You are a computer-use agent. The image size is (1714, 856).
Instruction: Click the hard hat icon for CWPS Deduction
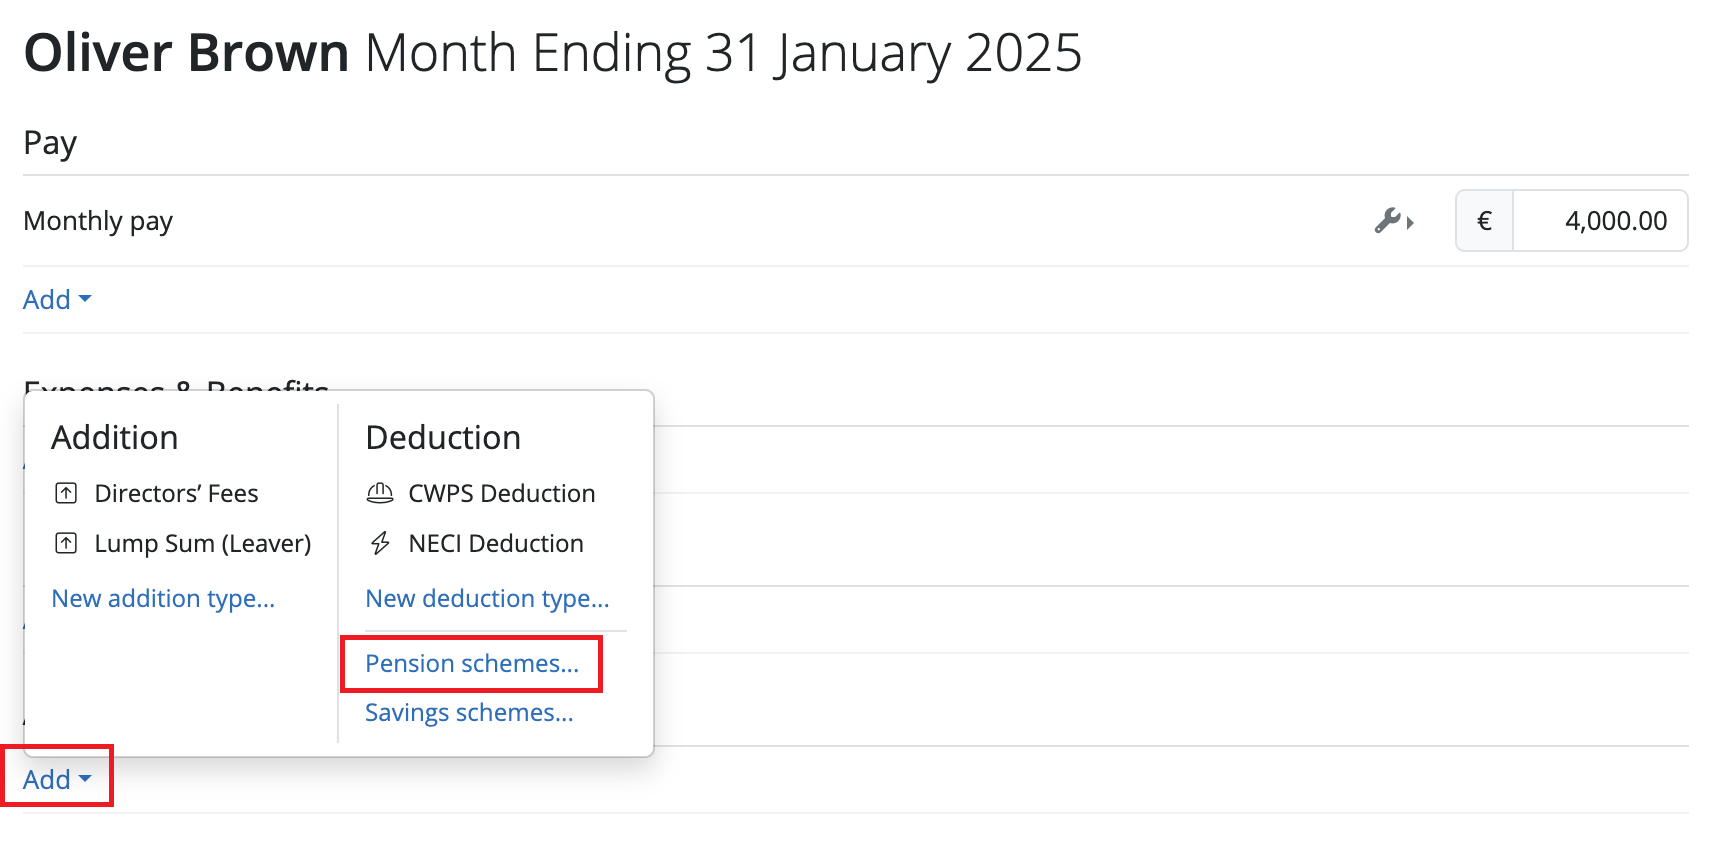click(380, 492)
